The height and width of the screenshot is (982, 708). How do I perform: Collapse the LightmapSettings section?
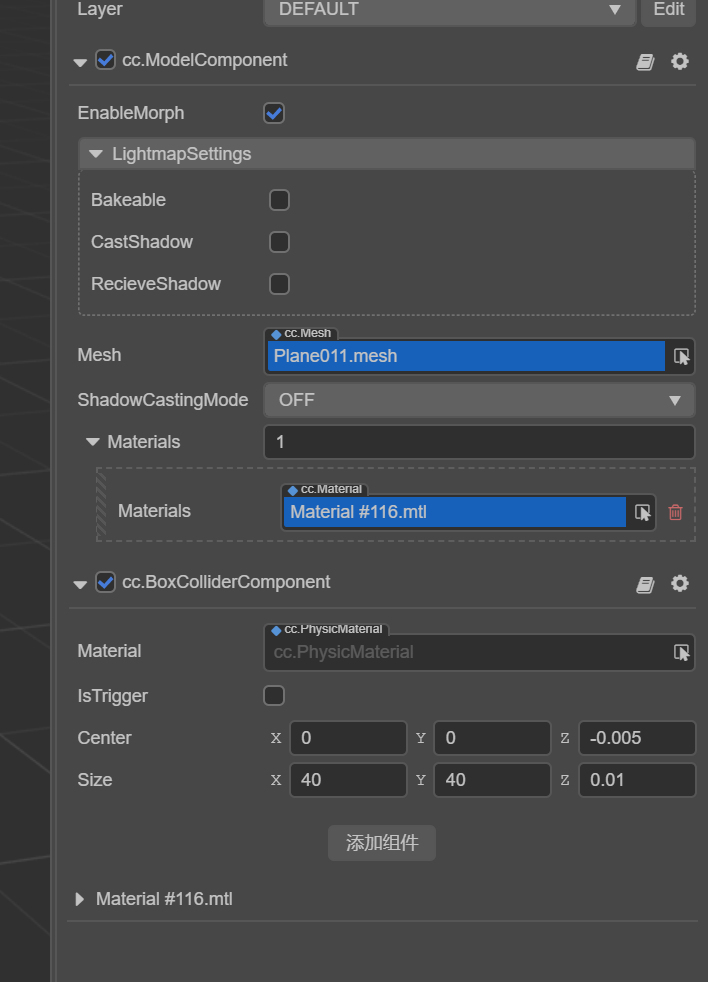[x=96, y=154]
